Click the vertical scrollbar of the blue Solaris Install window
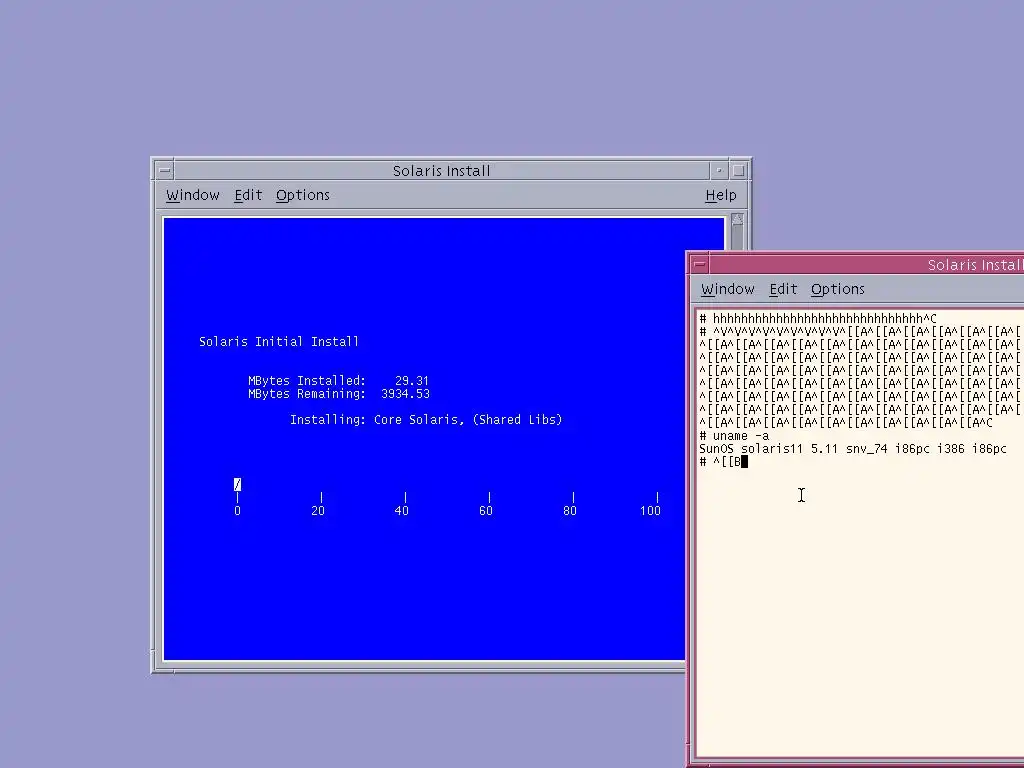This screenshot has height=768, width=1024. [737, 232]
